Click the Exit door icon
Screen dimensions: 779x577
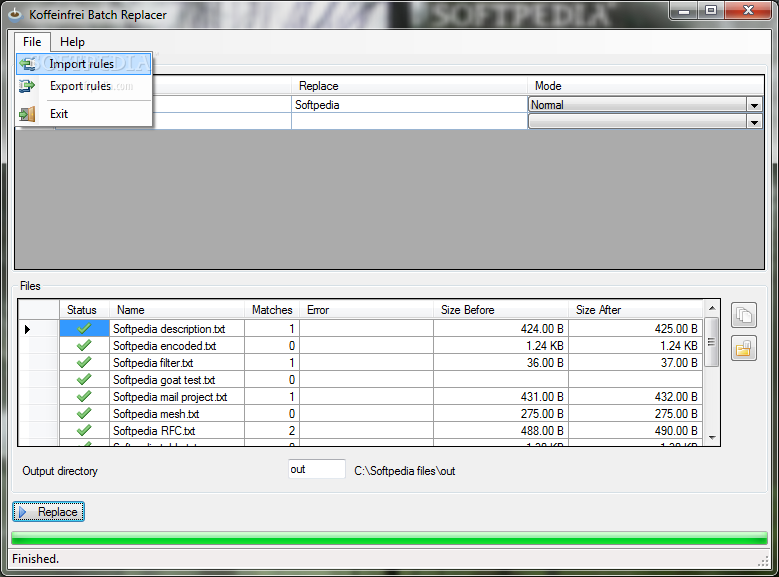pos(27,114)
